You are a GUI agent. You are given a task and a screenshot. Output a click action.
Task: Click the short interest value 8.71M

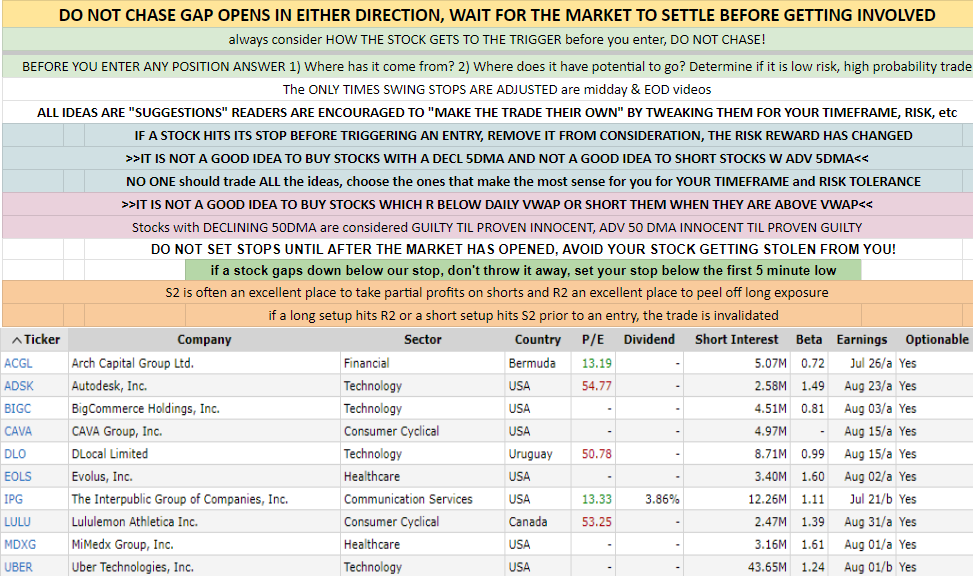771,454
